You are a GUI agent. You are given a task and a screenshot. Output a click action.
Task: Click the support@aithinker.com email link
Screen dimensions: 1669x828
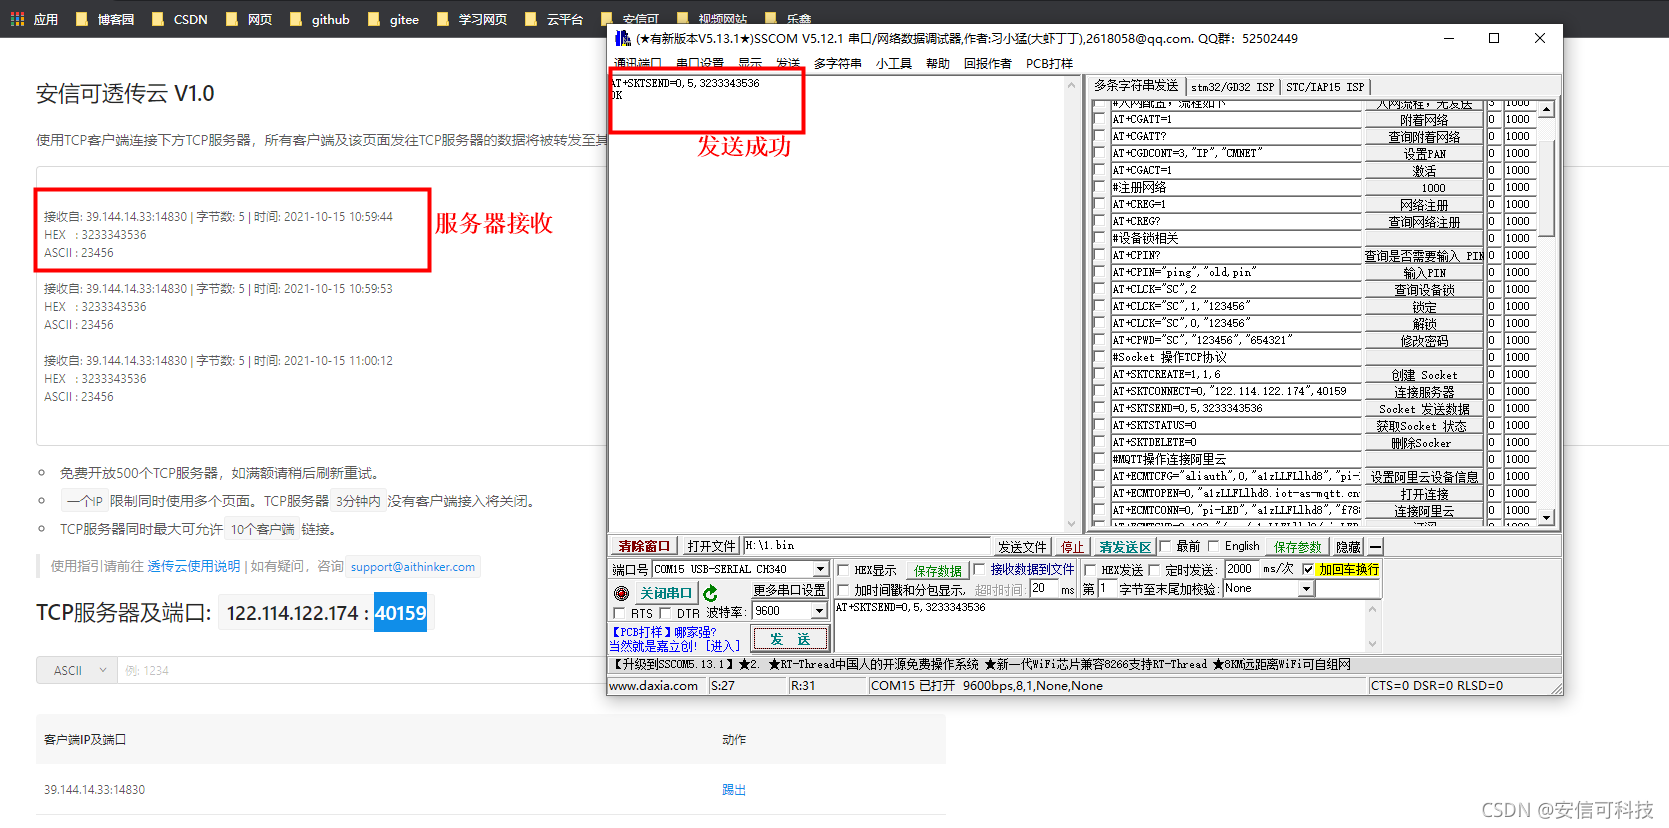coord(412,567)
